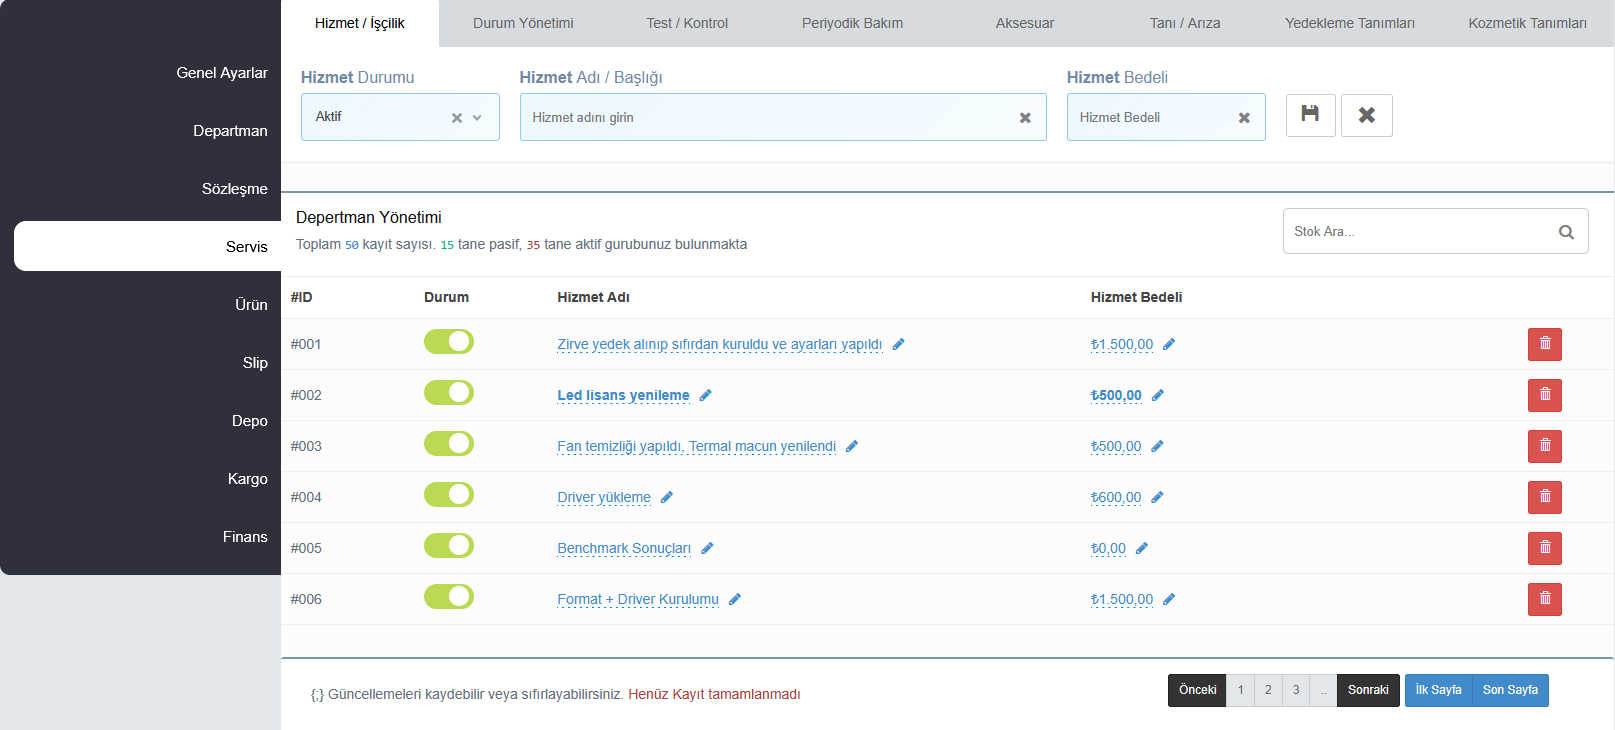The height and width of the screenshot is (730, 1615).
Task: Expand the Hizmet Durumu dropdown arrow
Action: click(477, 118)
